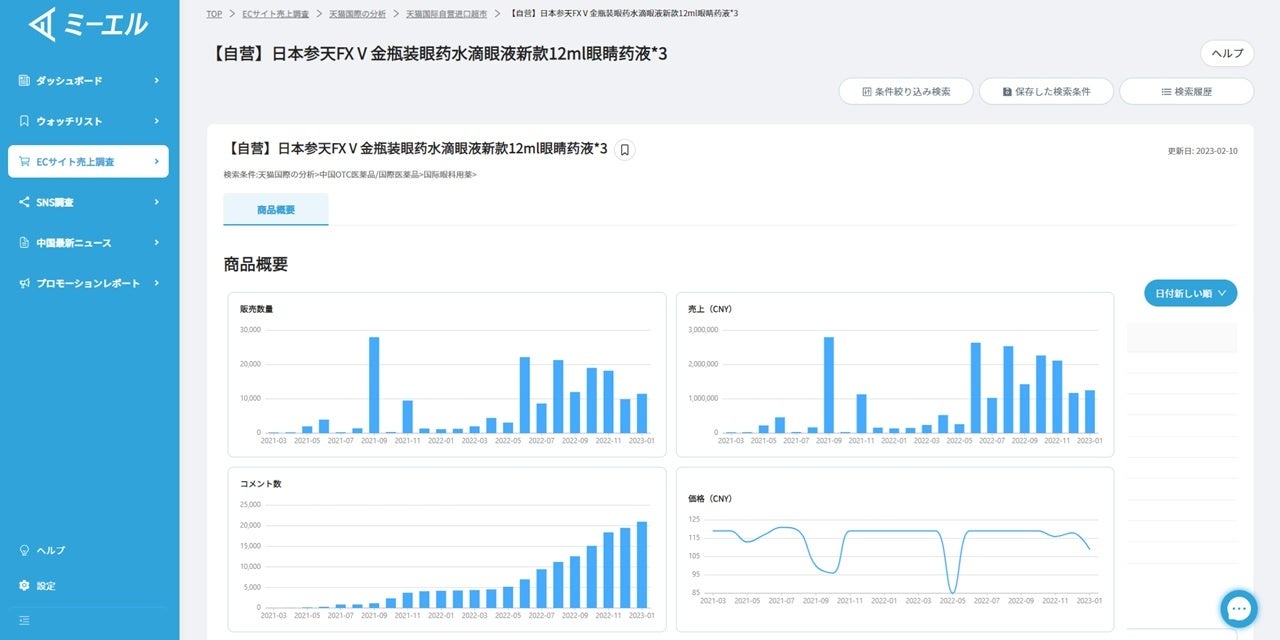
Task: Toggle the bookmark icon beside product title
Action: 624,150
